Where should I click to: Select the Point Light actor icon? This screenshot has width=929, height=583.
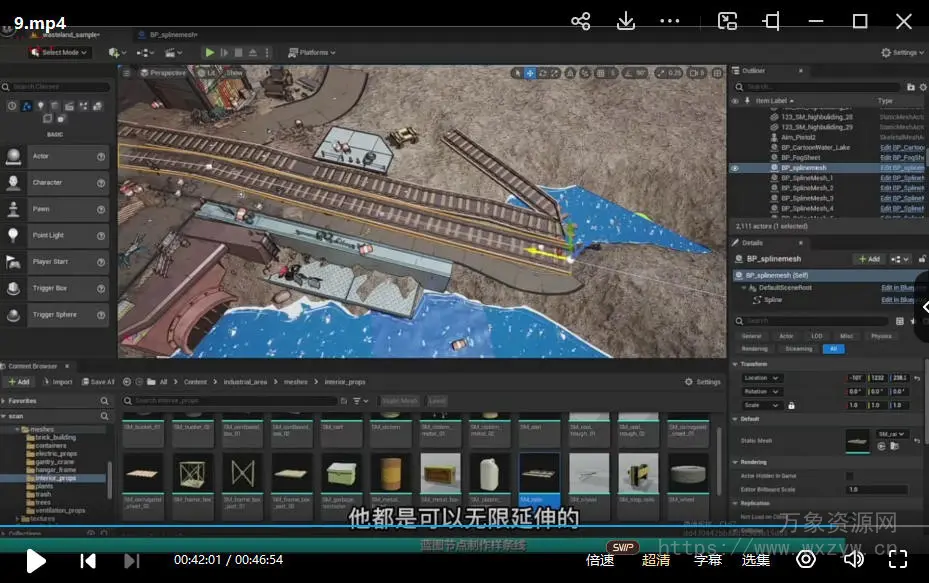(14, 235)
